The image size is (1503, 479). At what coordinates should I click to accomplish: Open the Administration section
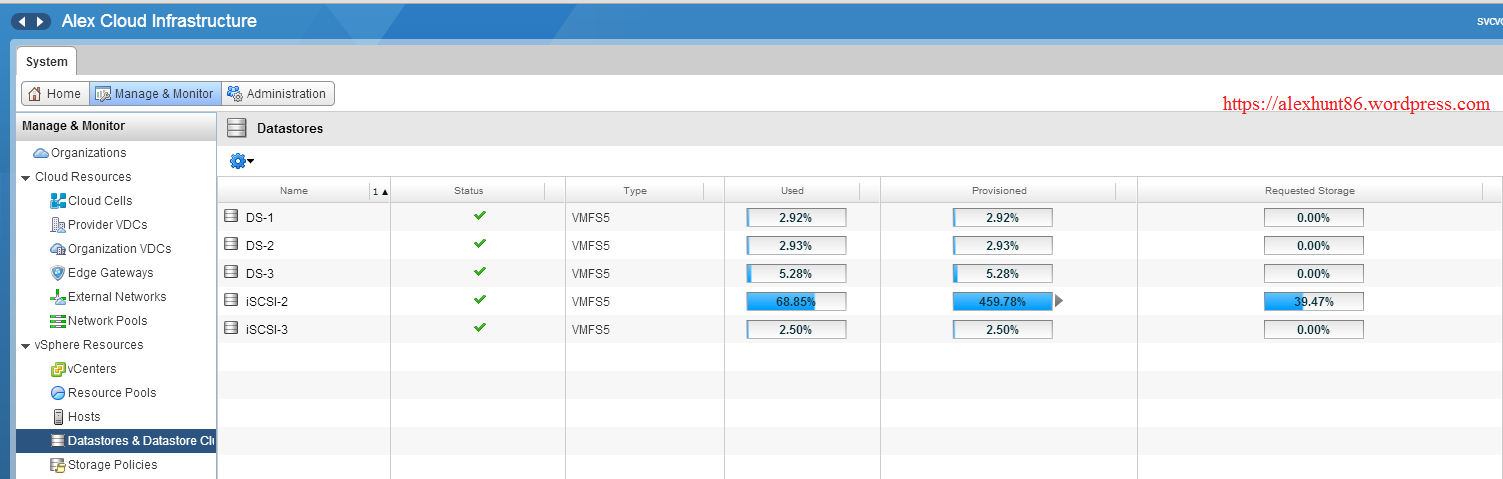tap(278, 94)
